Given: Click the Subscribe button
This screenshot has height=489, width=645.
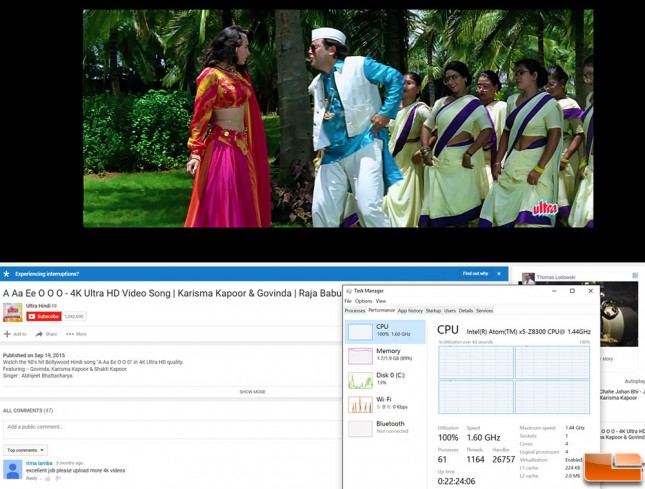Looking at the screenshot, I should click(44, 316).
